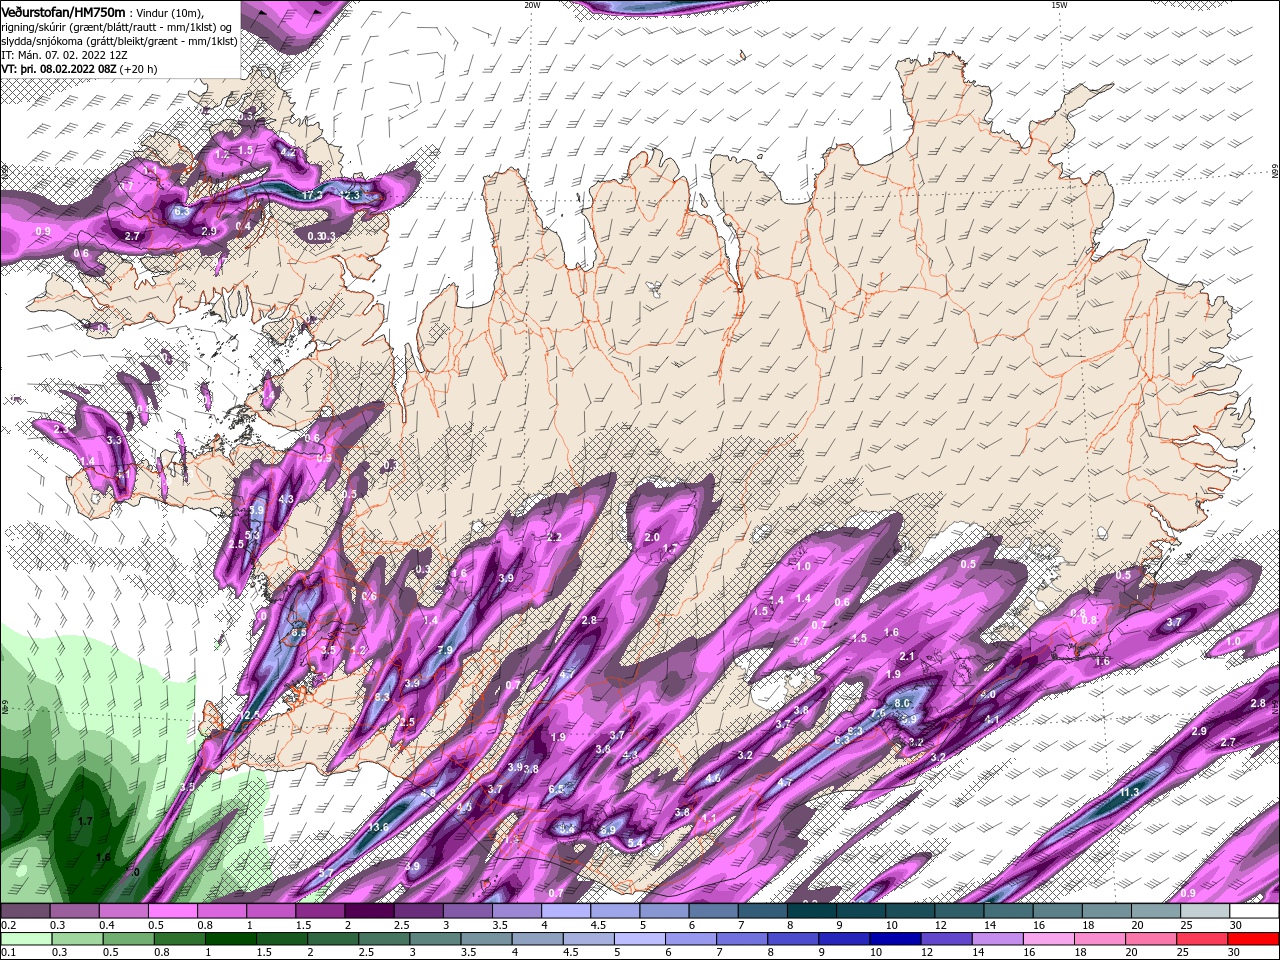Click the bright pink 0.5–0.8 swatch in top legend row
This screenshot has height=960, width=1280.
click(172, 911)
